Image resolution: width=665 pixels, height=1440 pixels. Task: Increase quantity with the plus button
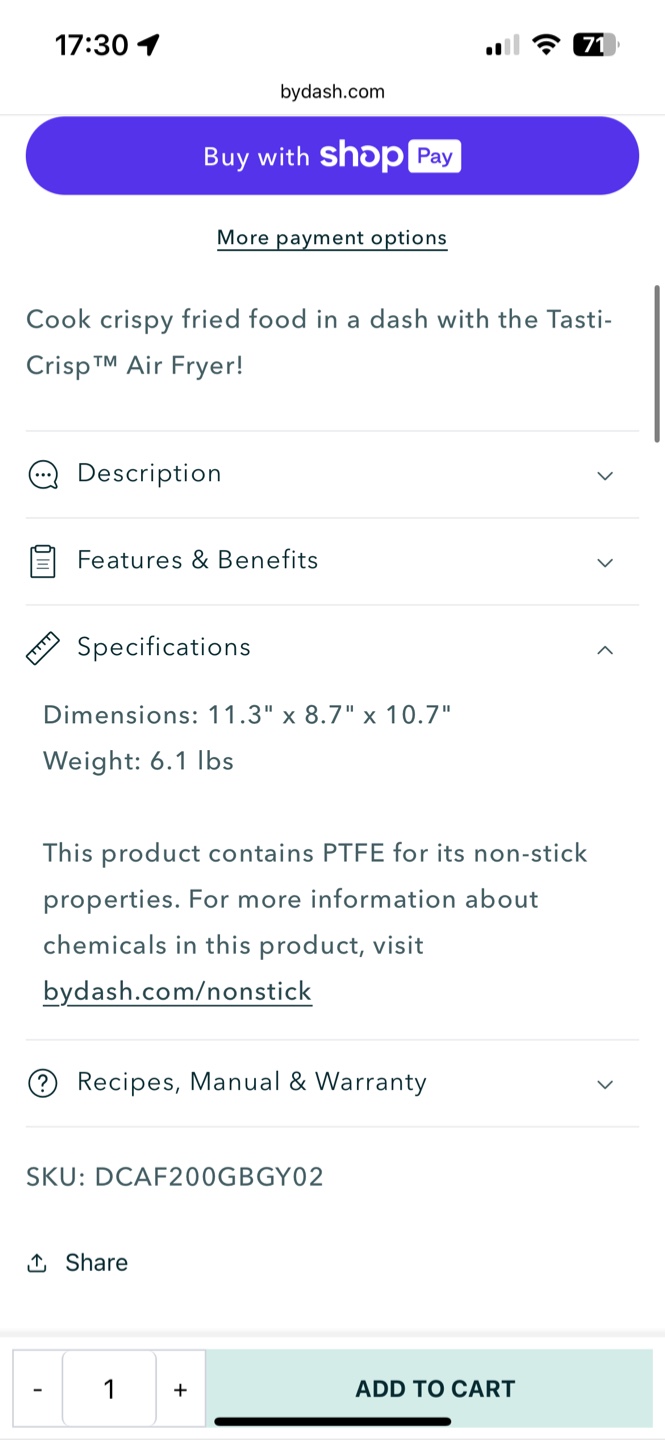pyautogui.click(x=180, y=1389)
